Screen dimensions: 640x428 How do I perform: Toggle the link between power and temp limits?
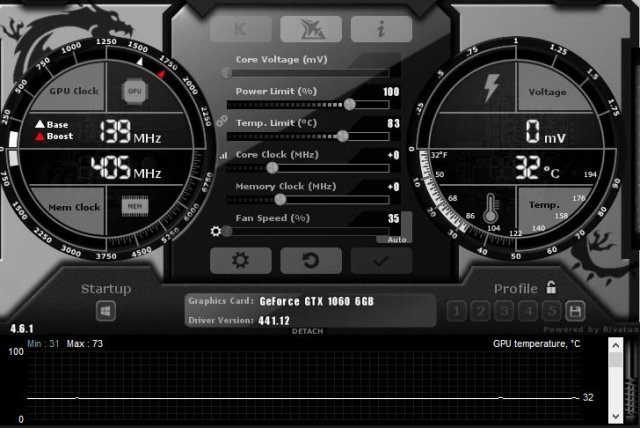pyautogui.click(x=222, y=120)
